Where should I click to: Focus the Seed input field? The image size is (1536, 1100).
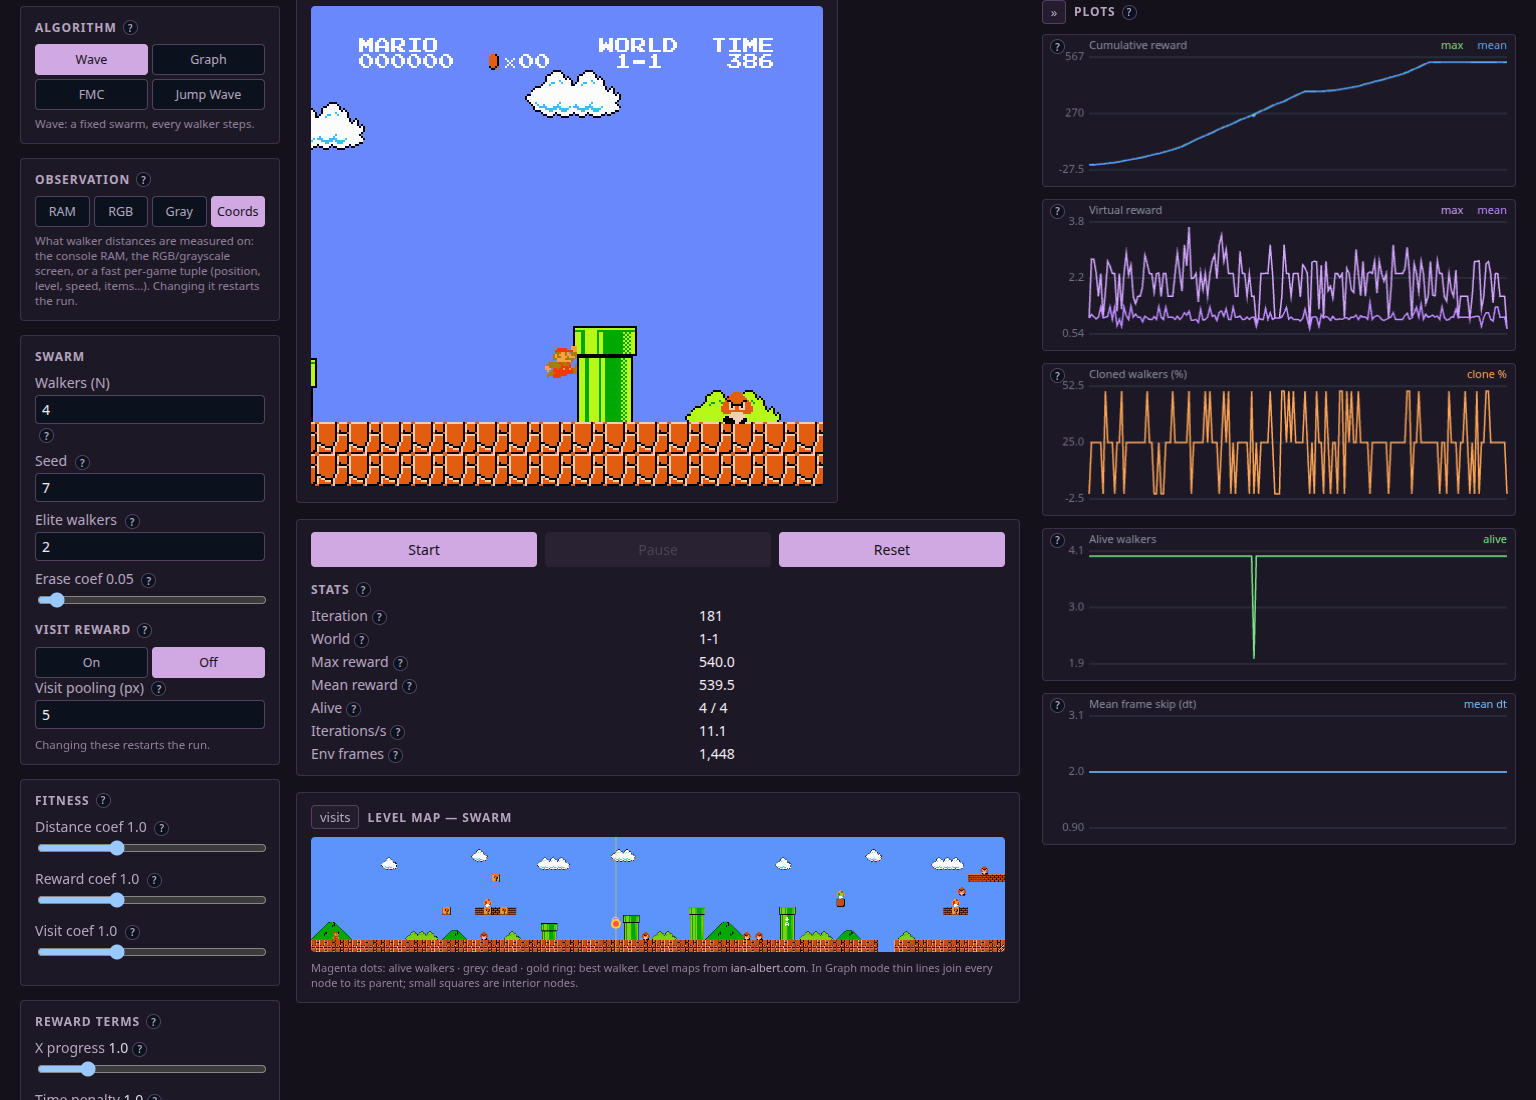(x=150, y=488)
